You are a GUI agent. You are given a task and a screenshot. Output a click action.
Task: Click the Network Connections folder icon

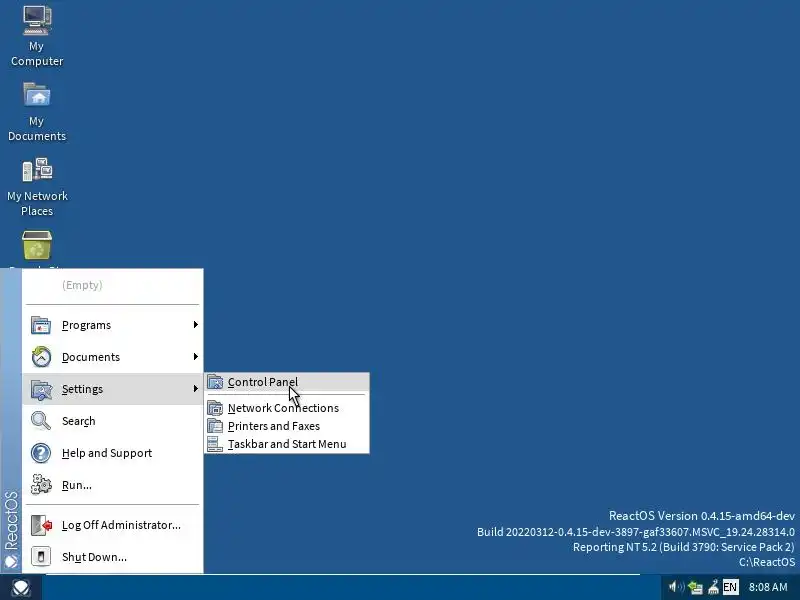[x=215, y=408]
